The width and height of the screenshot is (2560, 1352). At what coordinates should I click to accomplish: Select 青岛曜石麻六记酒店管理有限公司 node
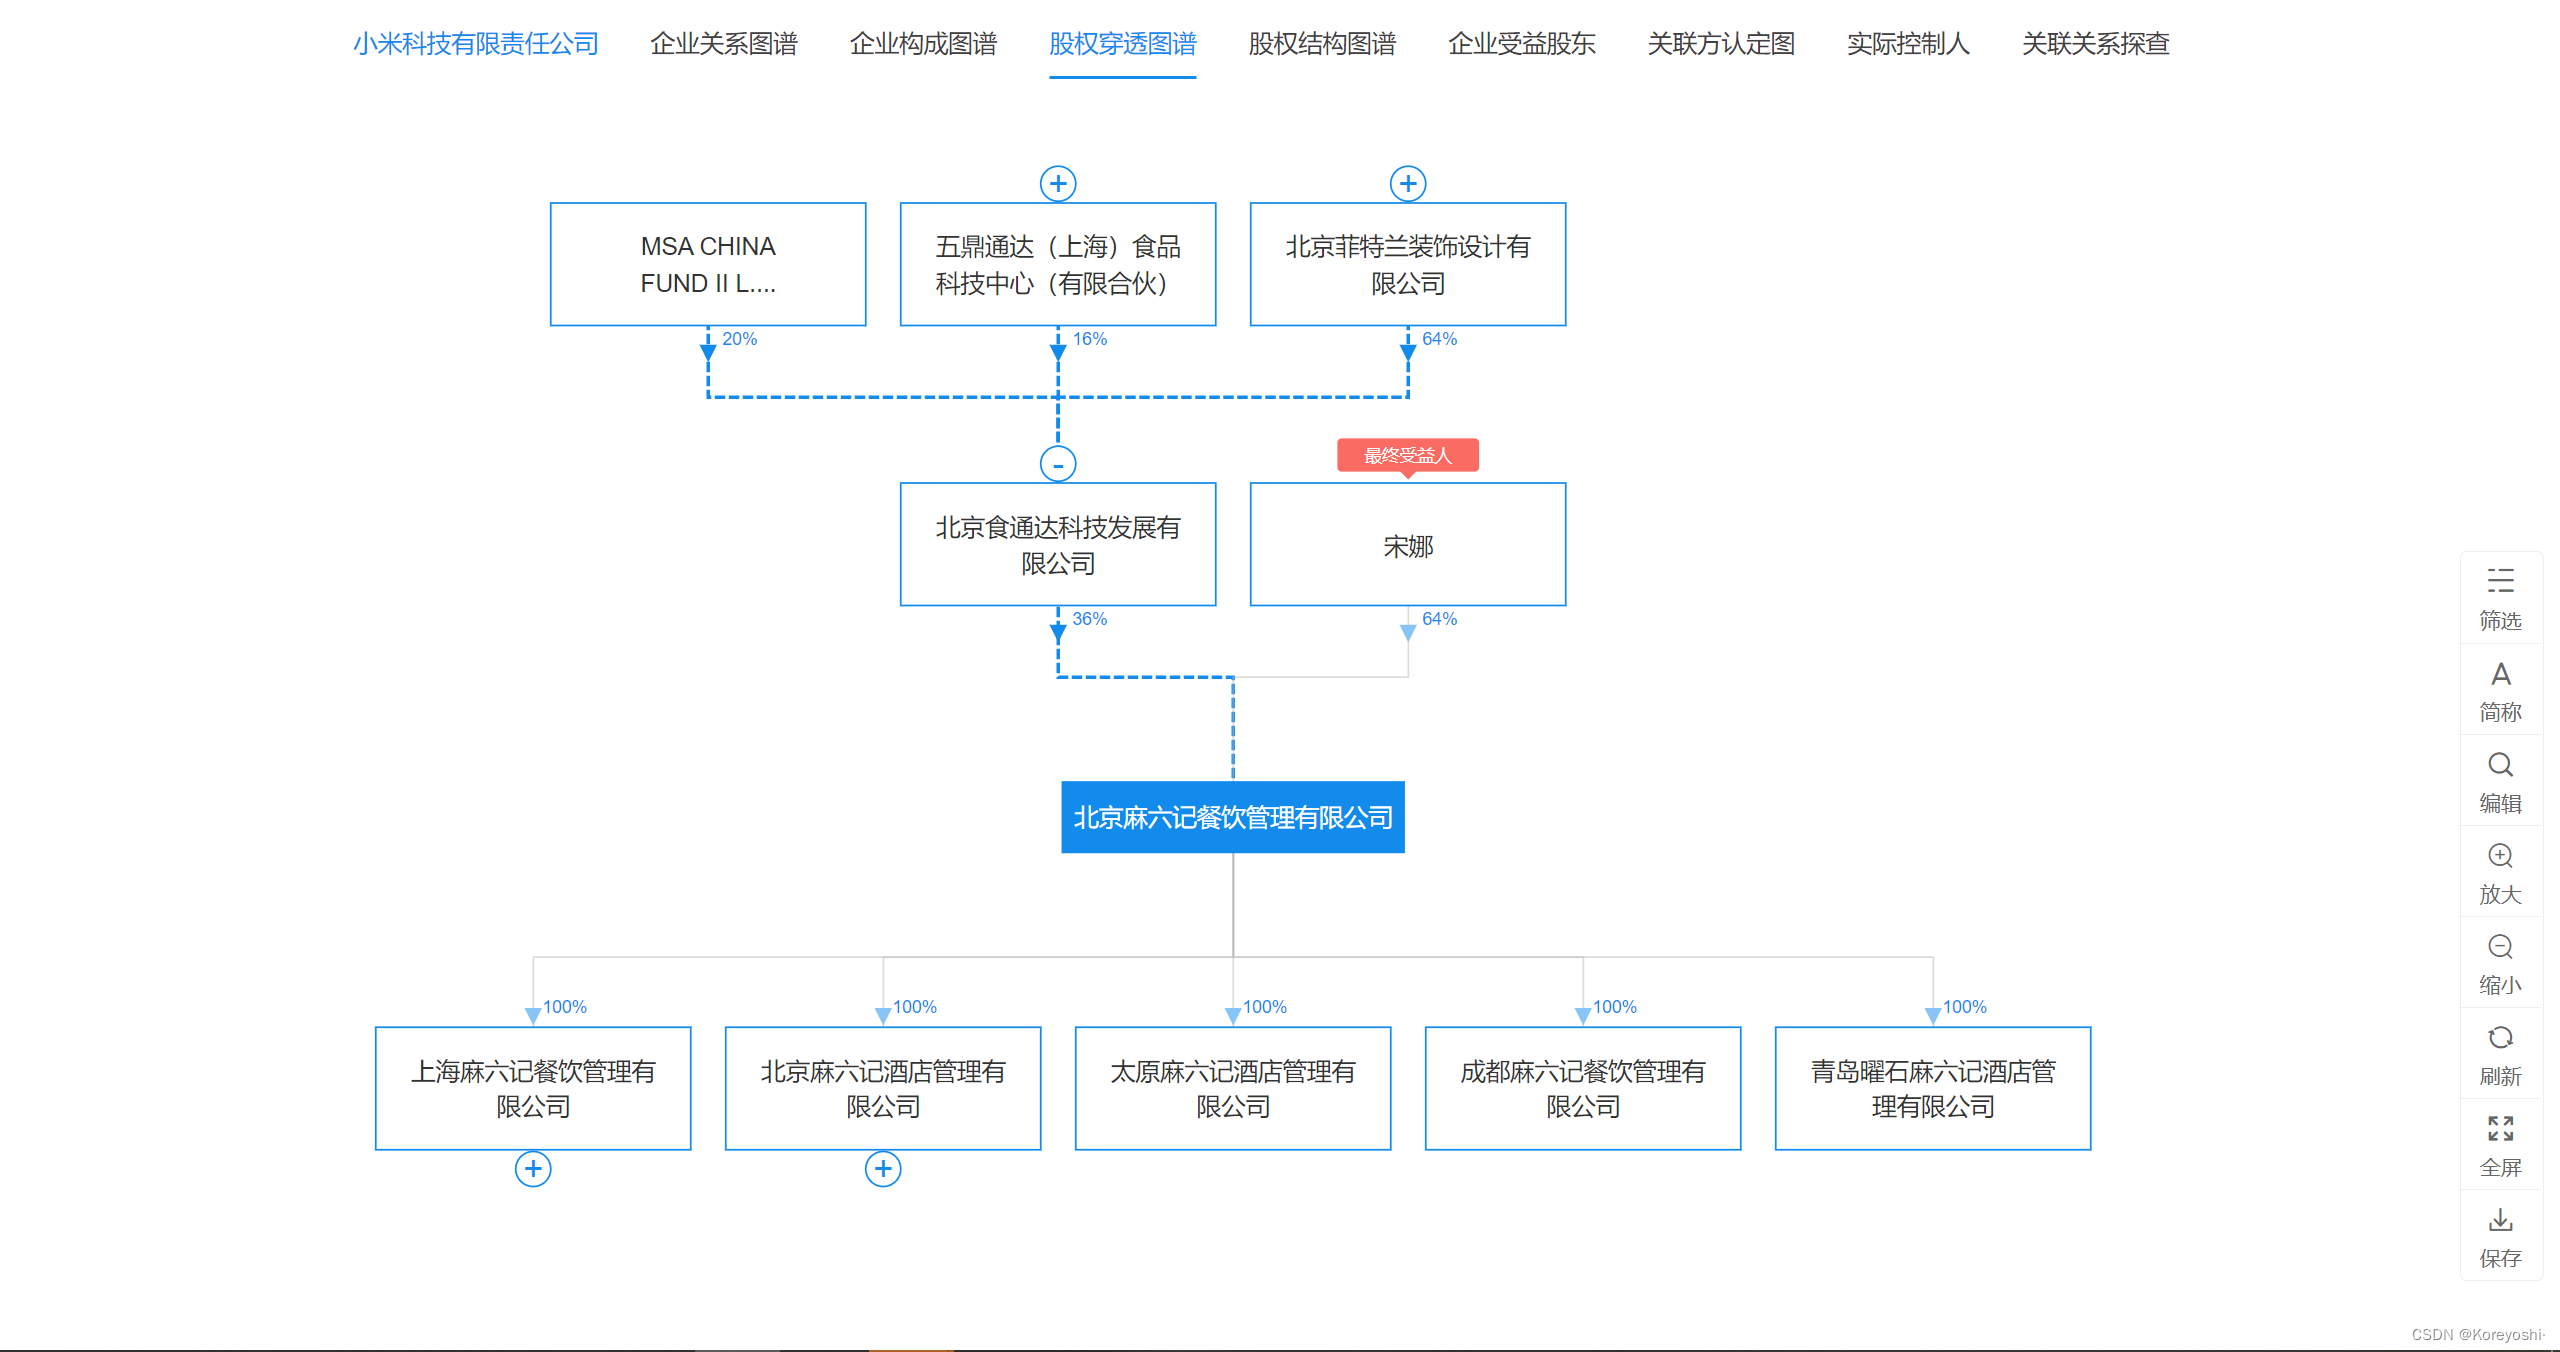pyautogui.click(x=1933, y=1088)
